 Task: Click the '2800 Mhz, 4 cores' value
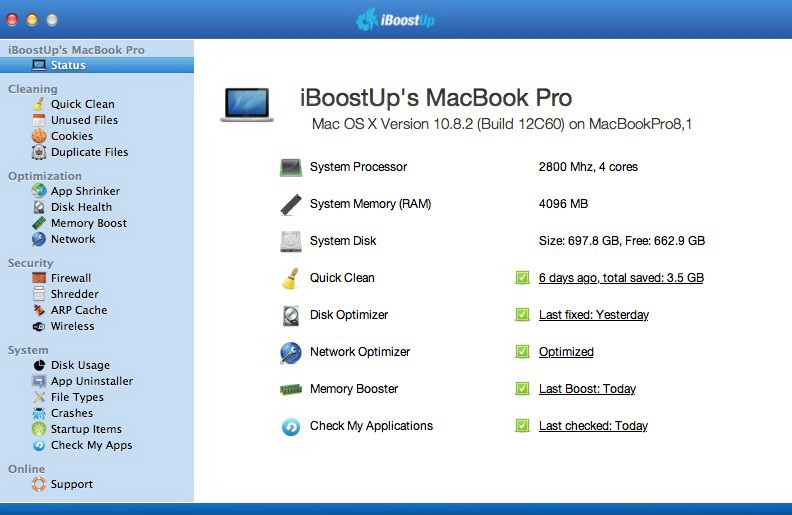click(588, 167)
